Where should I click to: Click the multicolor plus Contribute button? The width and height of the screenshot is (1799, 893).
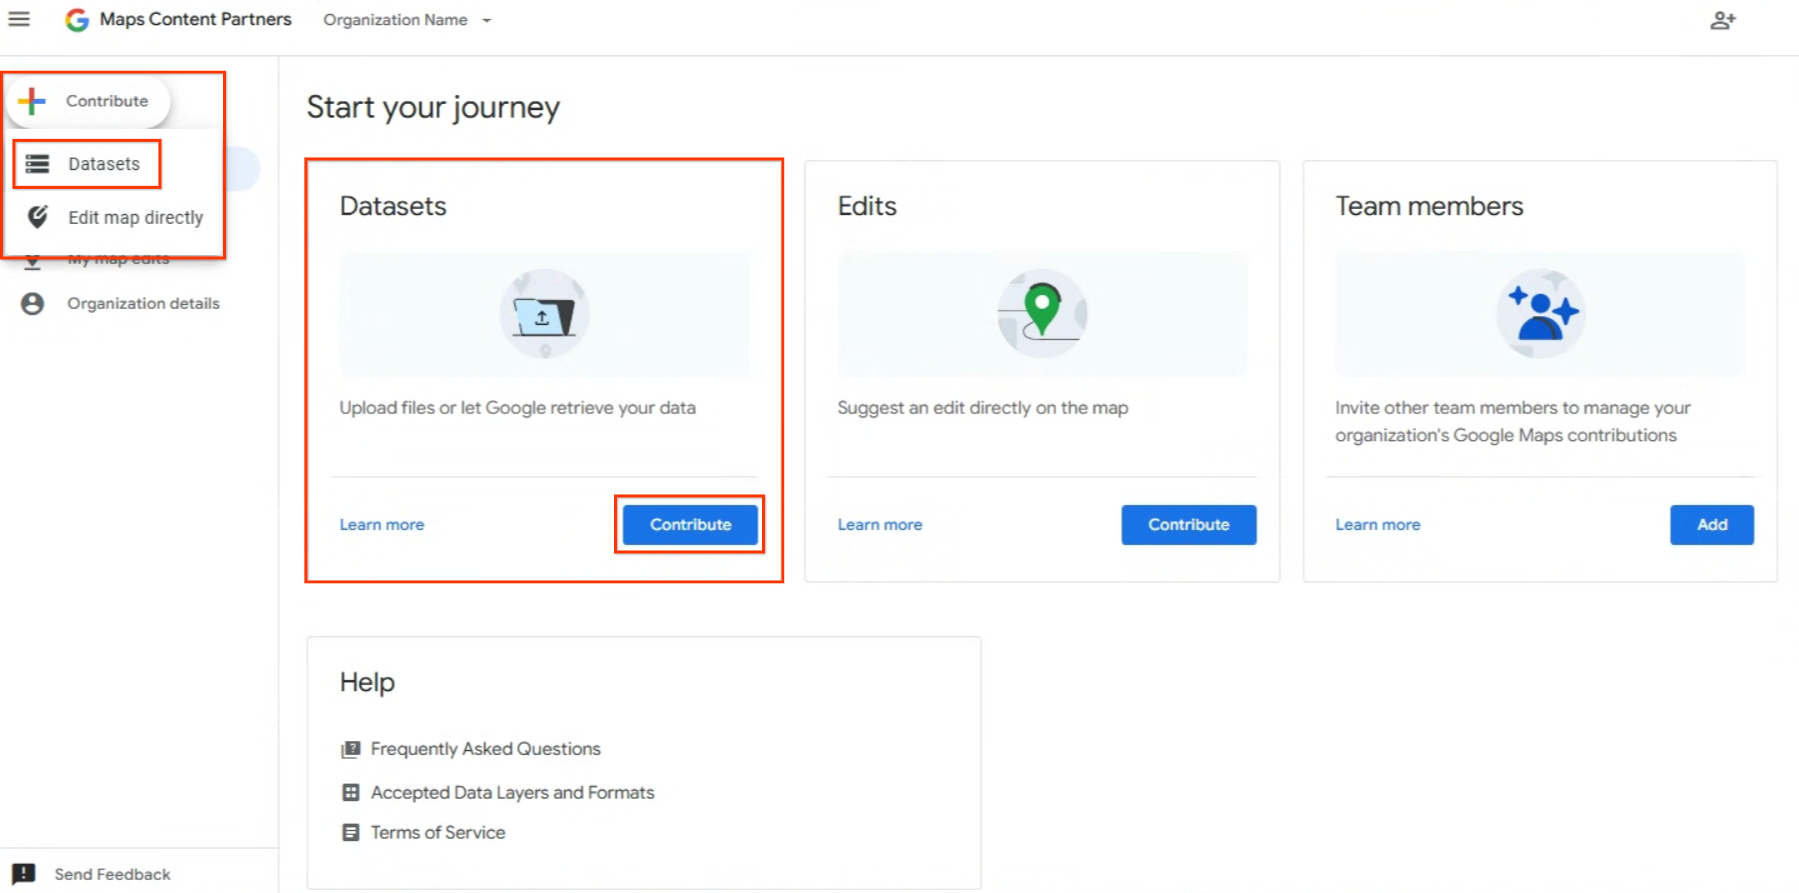tap(89, 101)
